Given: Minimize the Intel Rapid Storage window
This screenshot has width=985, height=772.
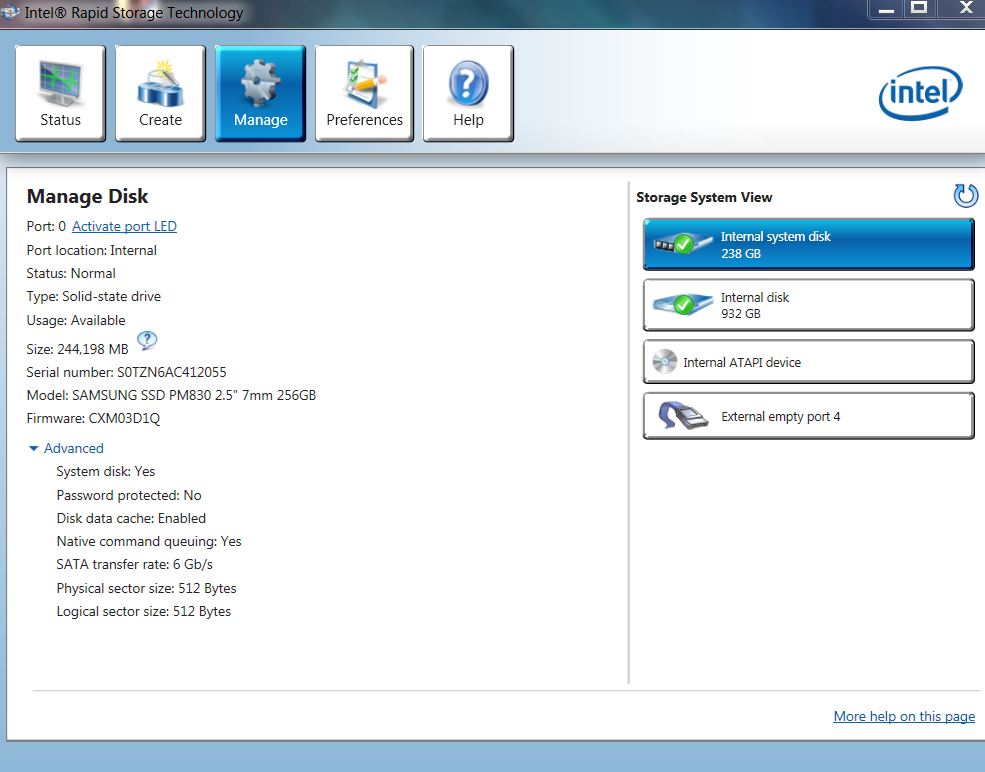Looking at the screenshot, I should click(x=886, y=9).
